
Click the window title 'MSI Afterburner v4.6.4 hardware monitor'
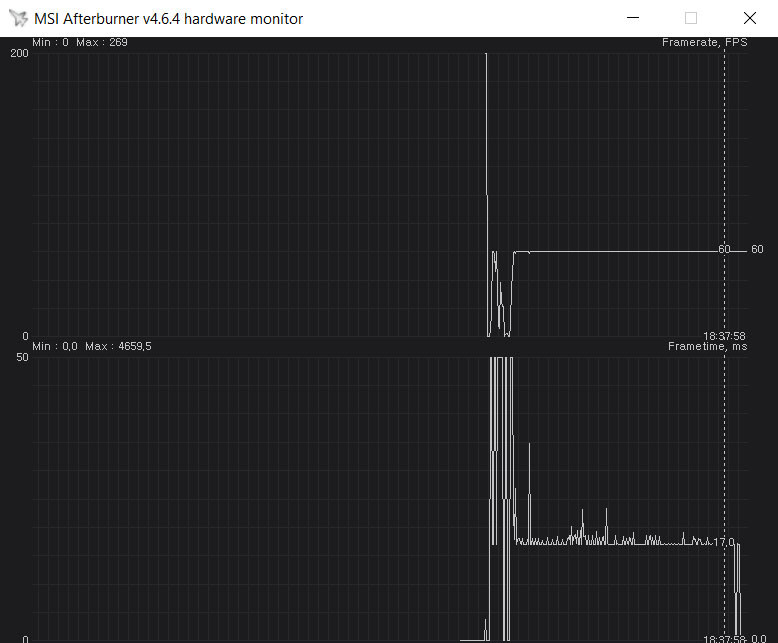[168, 19]
